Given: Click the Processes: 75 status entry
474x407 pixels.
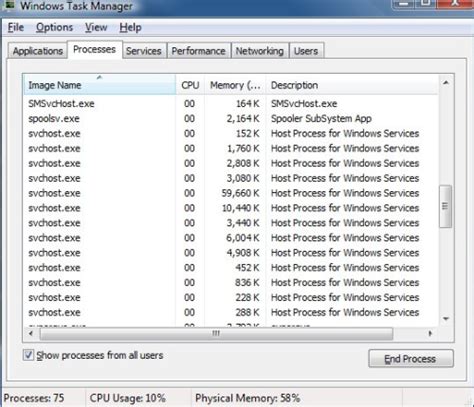Looking at the screenshot, I should [x=34, y=398].
